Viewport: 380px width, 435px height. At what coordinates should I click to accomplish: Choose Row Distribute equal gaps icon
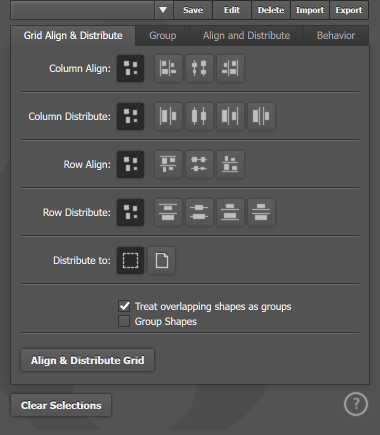[x=261, y=212]
